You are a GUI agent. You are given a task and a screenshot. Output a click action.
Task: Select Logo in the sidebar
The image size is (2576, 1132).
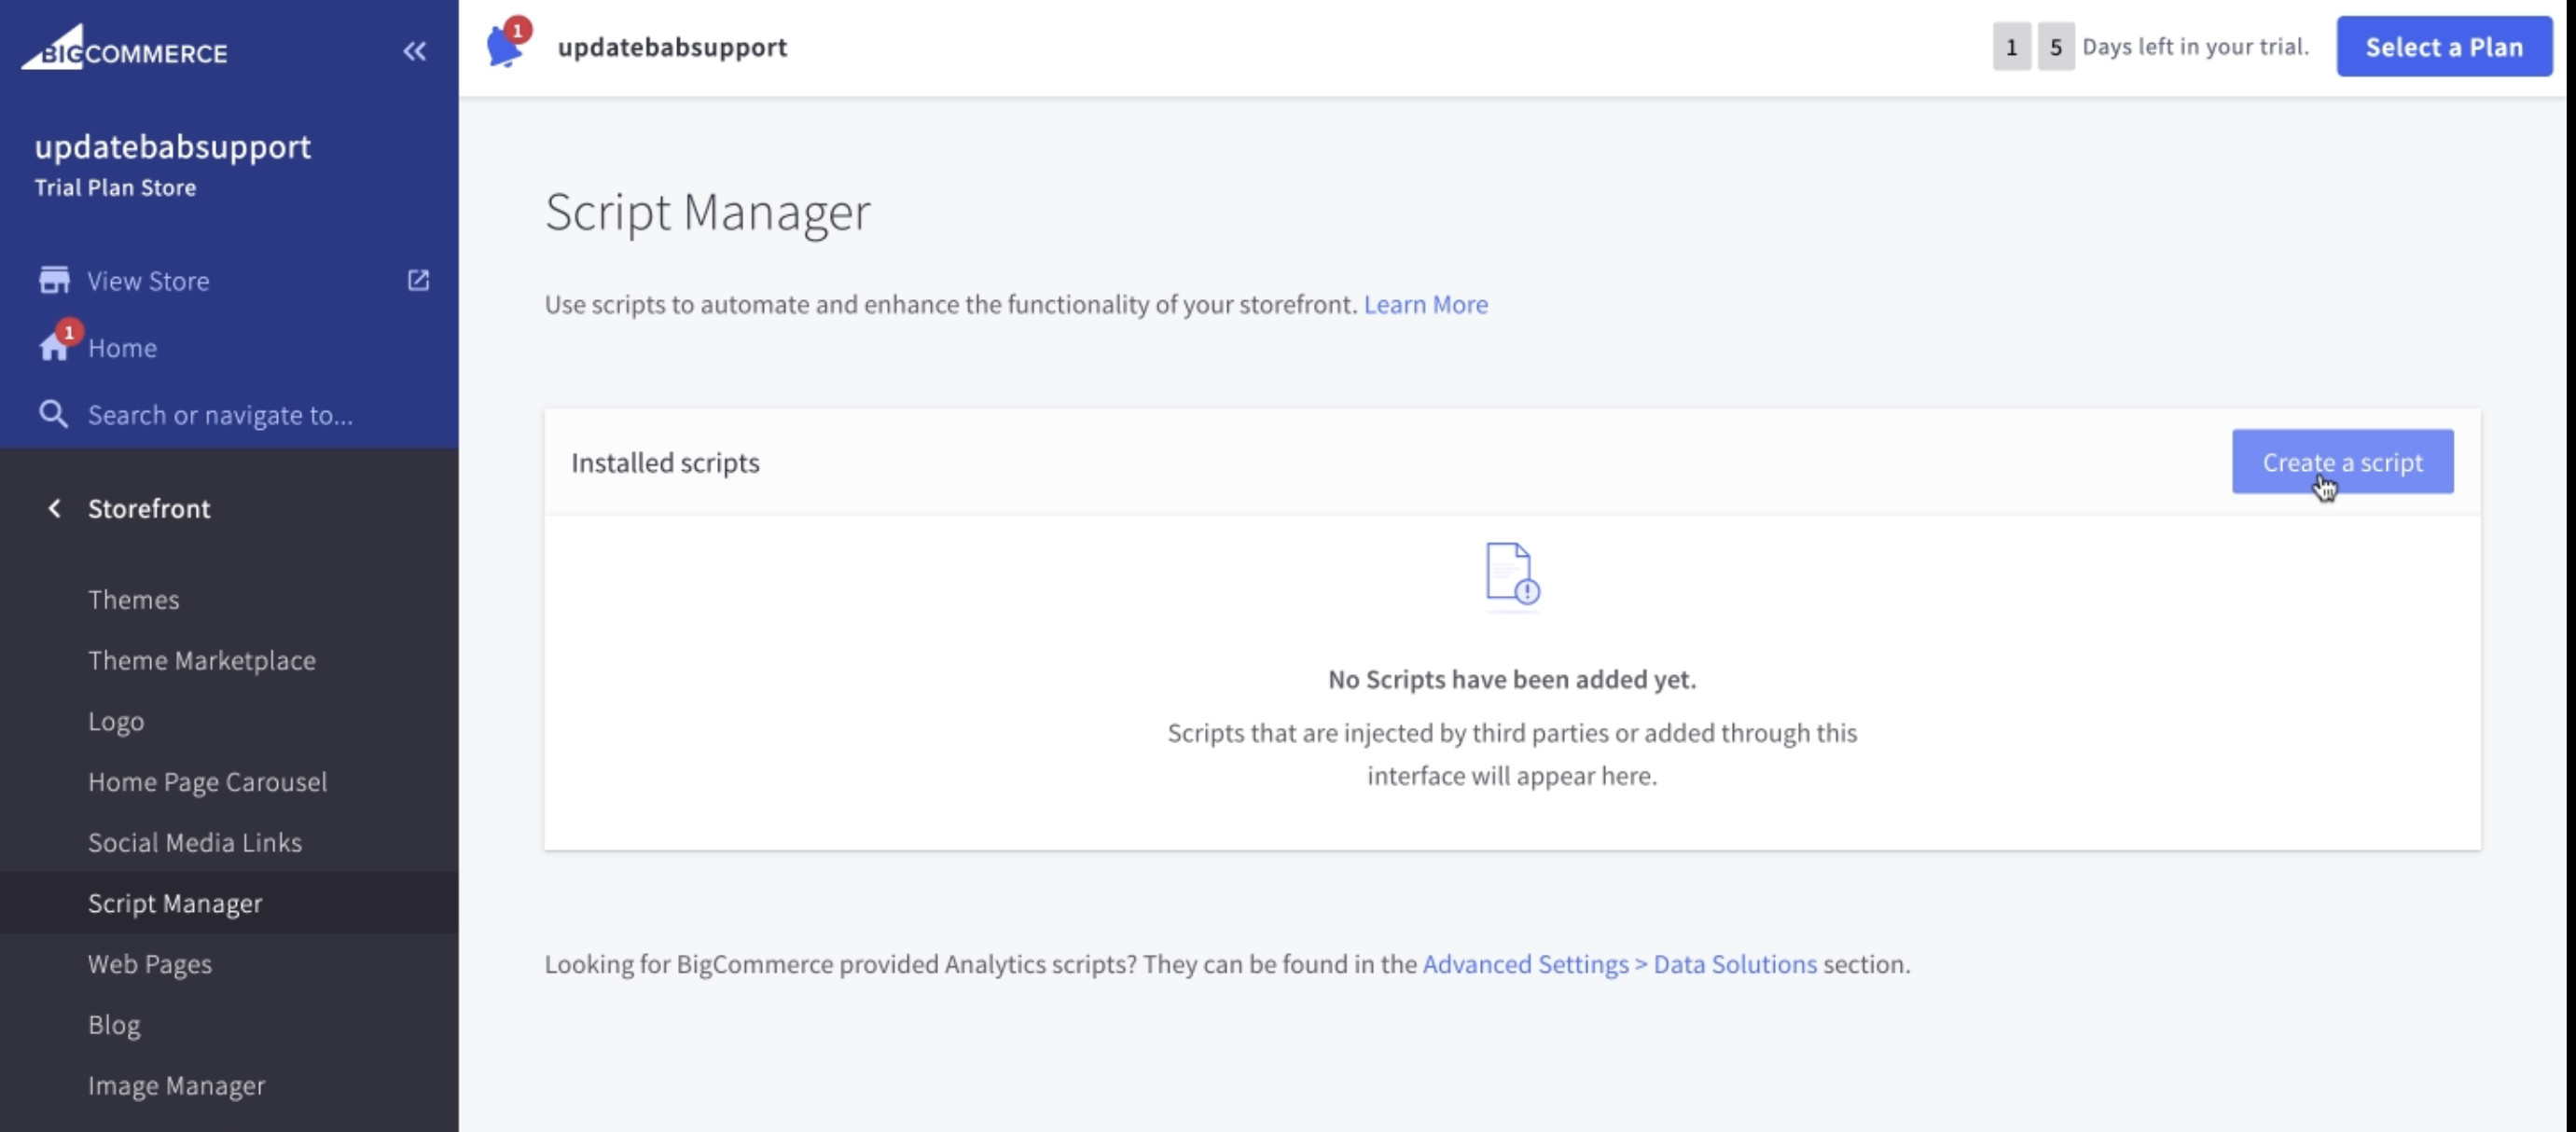coord(115,721)
